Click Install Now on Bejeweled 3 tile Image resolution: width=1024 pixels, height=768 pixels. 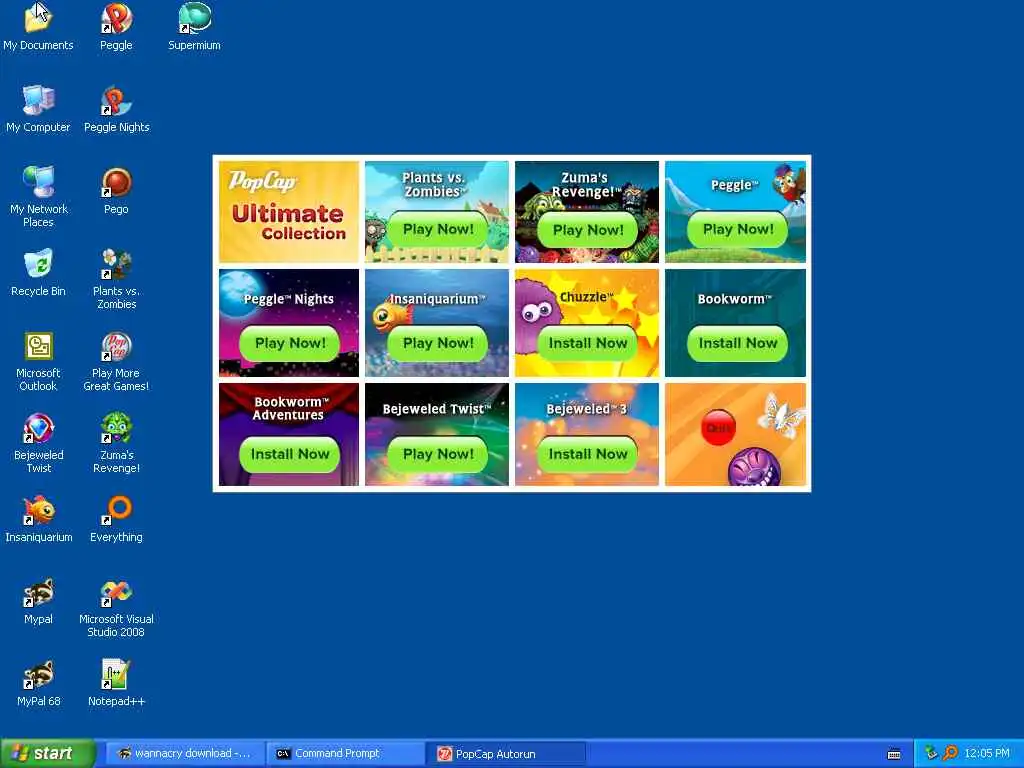[x=588, y=454]
